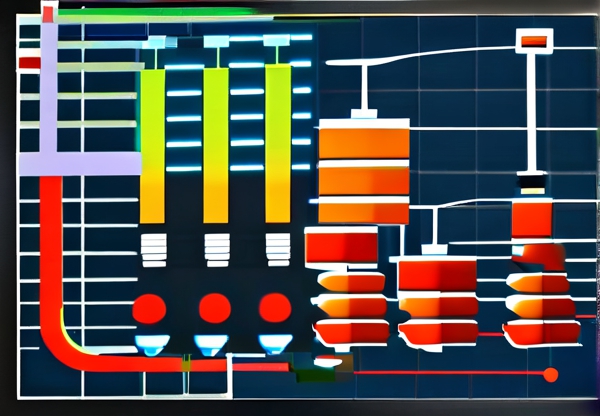Click the middle red circle indicator
The image size is (600, 416).
pyautogui.click(x=213, y=307)
